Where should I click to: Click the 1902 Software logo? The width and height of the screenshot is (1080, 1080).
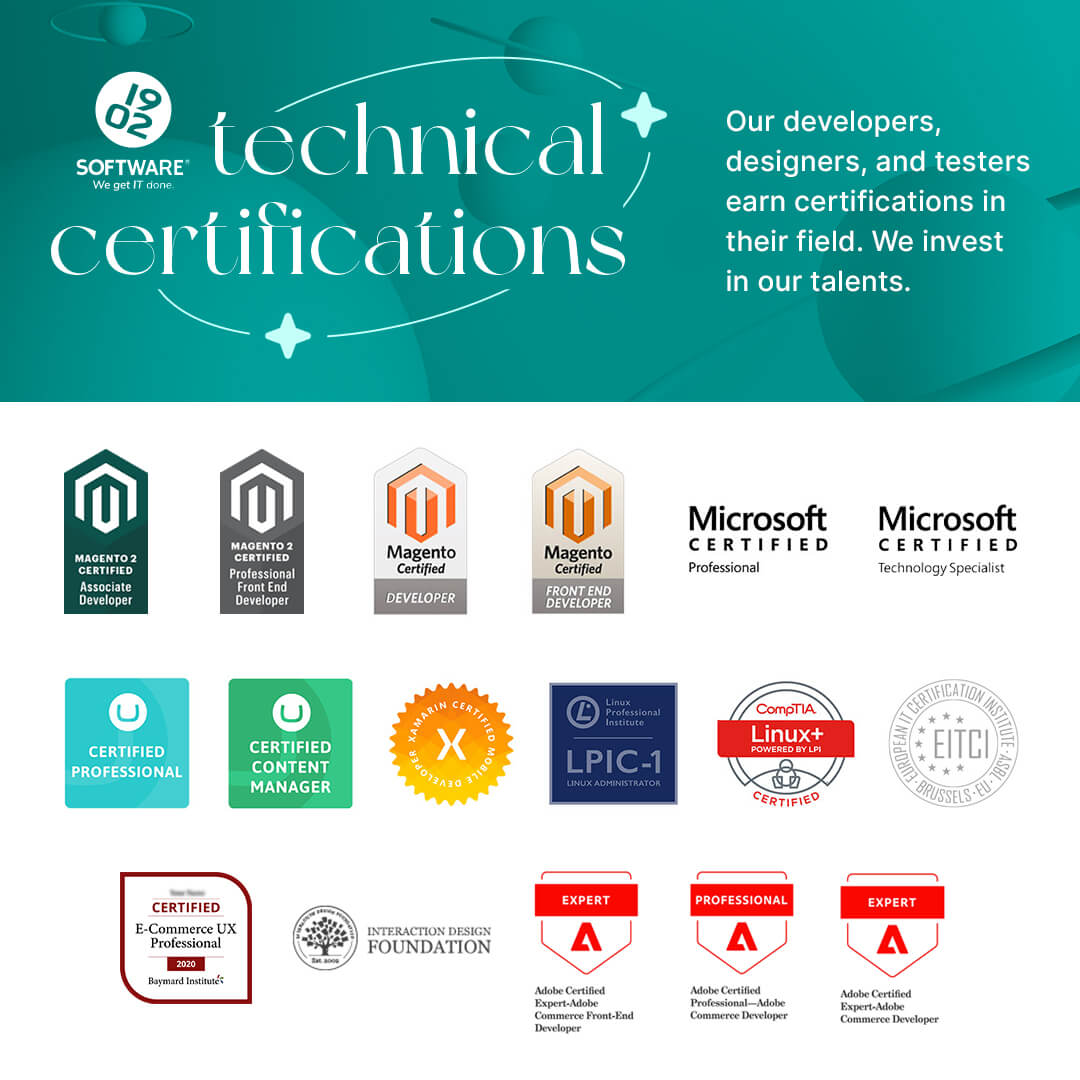click(132, 132)
